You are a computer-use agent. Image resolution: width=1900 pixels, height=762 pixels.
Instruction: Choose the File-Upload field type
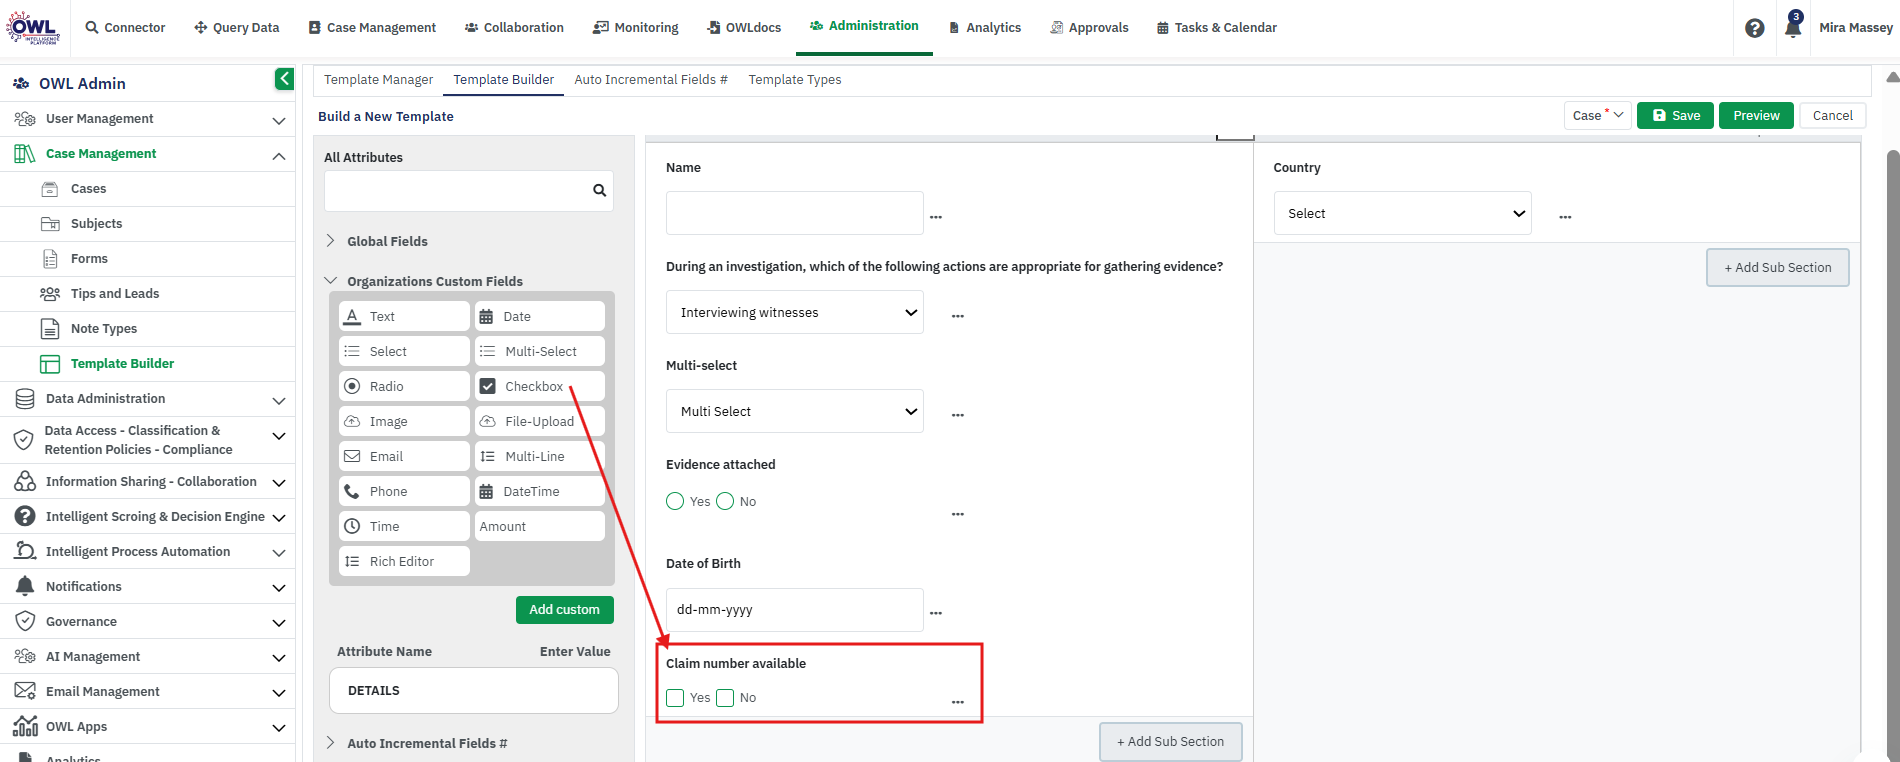540,421
